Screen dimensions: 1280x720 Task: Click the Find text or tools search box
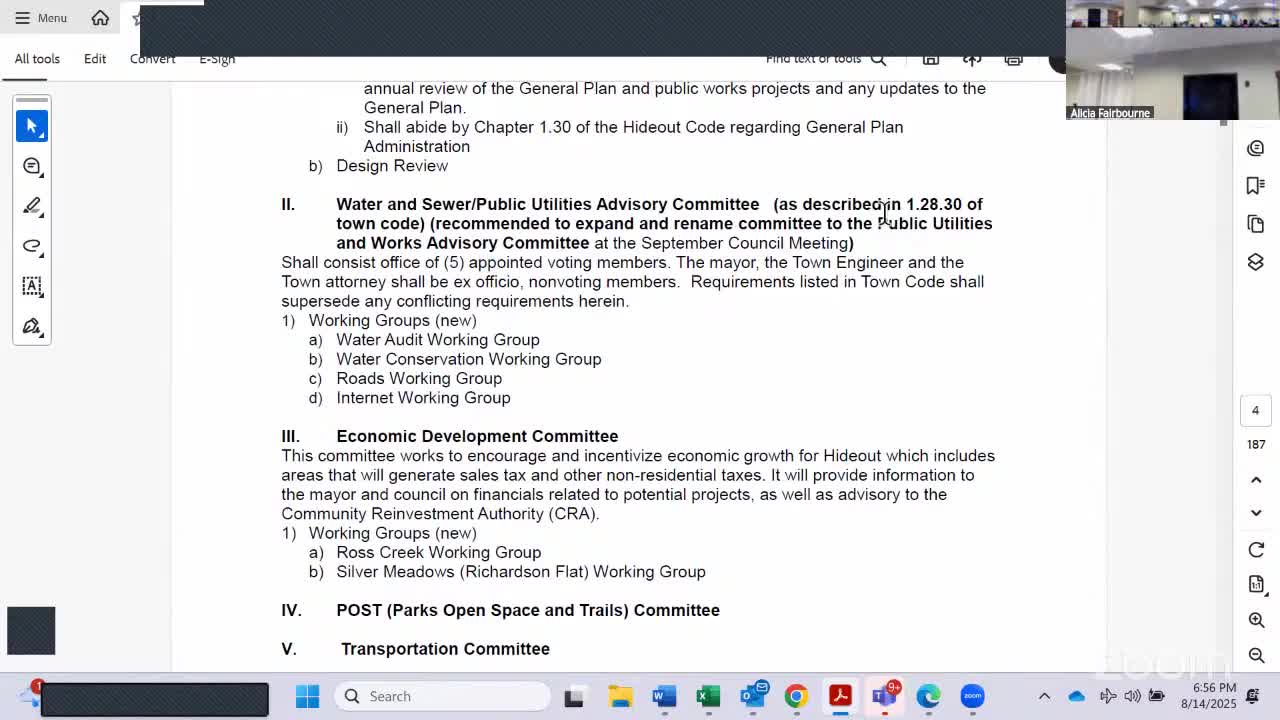click(826, 59)
